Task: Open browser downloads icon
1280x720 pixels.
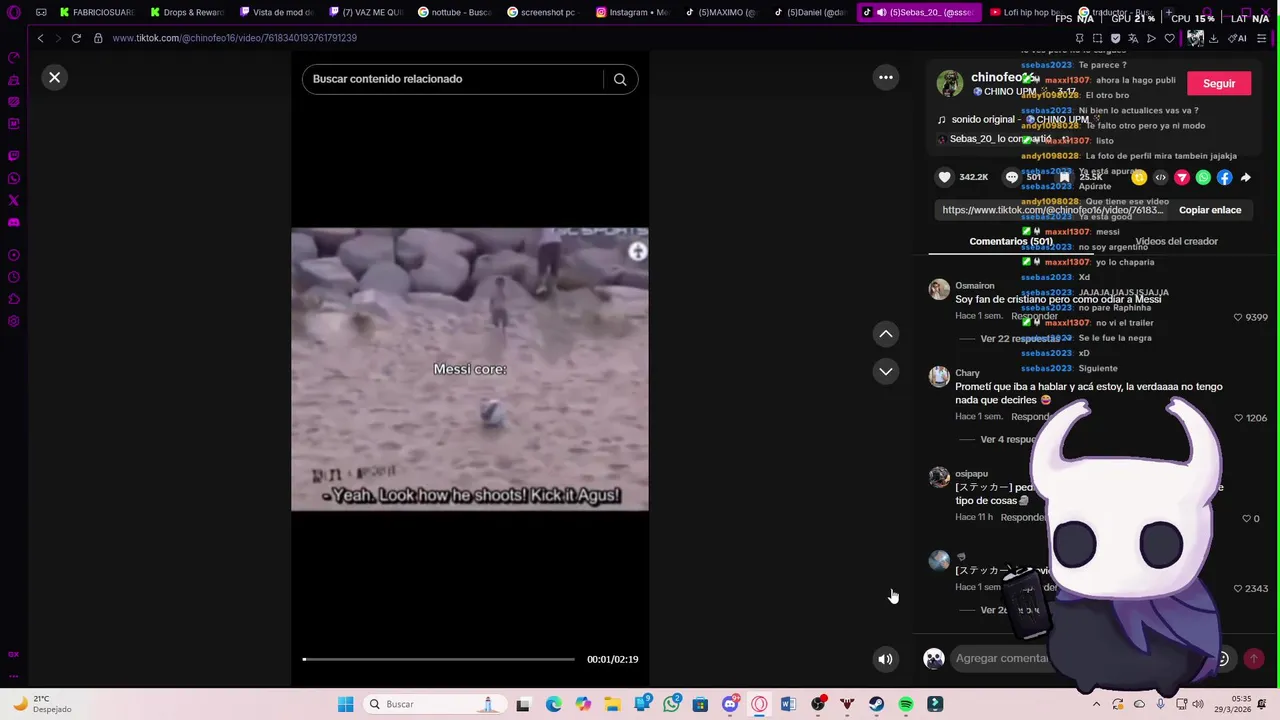Action: pyautogui.click(x=1213, y=38)
